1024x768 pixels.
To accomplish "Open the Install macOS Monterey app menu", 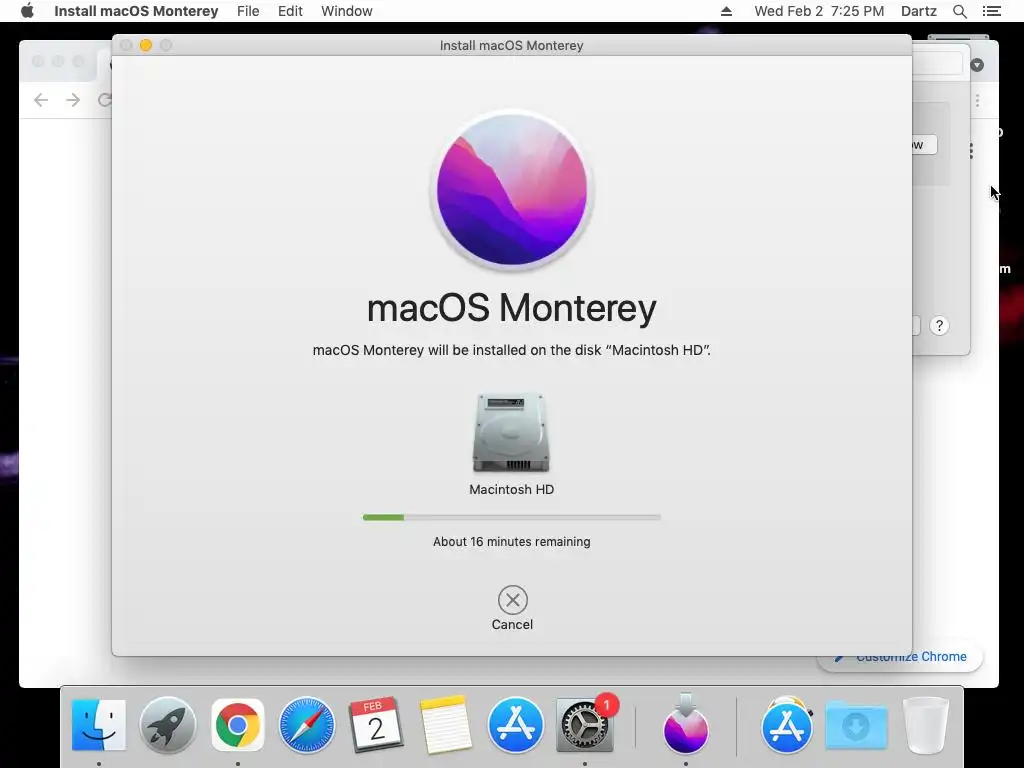I will [136, 11].
